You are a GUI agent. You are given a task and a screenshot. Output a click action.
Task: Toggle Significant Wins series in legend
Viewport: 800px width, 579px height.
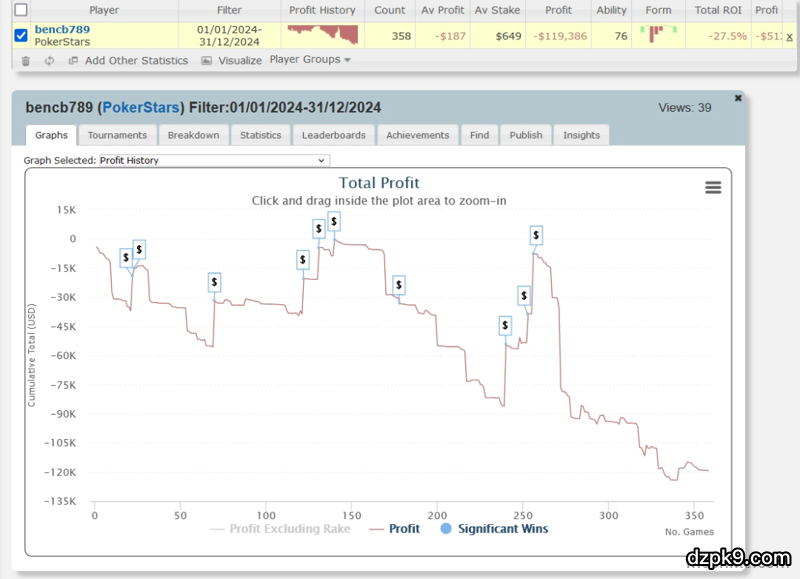(x=494, y=529)
